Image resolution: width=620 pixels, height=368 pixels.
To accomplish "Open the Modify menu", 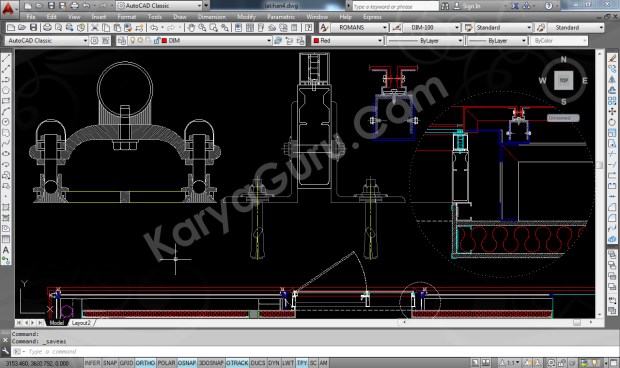I will (246, 17).
